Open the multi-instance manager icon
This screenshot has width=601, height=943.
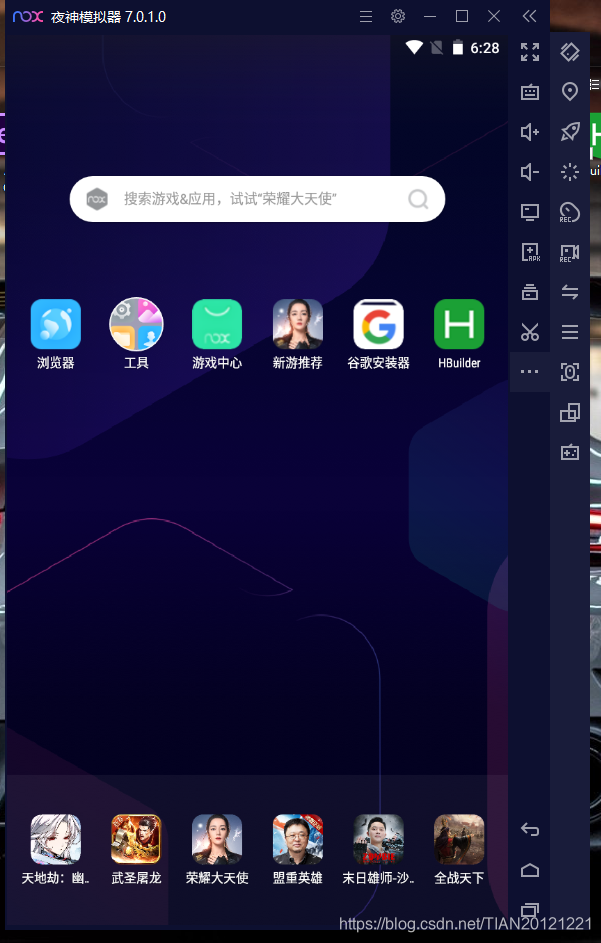570,412
